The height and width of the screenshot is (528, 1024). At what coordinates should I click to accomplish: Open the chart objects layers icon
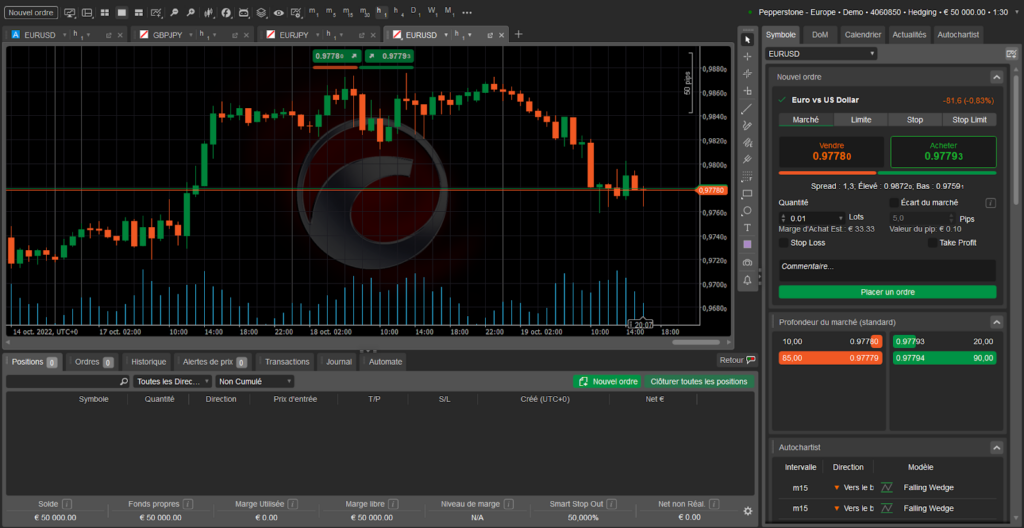click(x=261, y=12)
